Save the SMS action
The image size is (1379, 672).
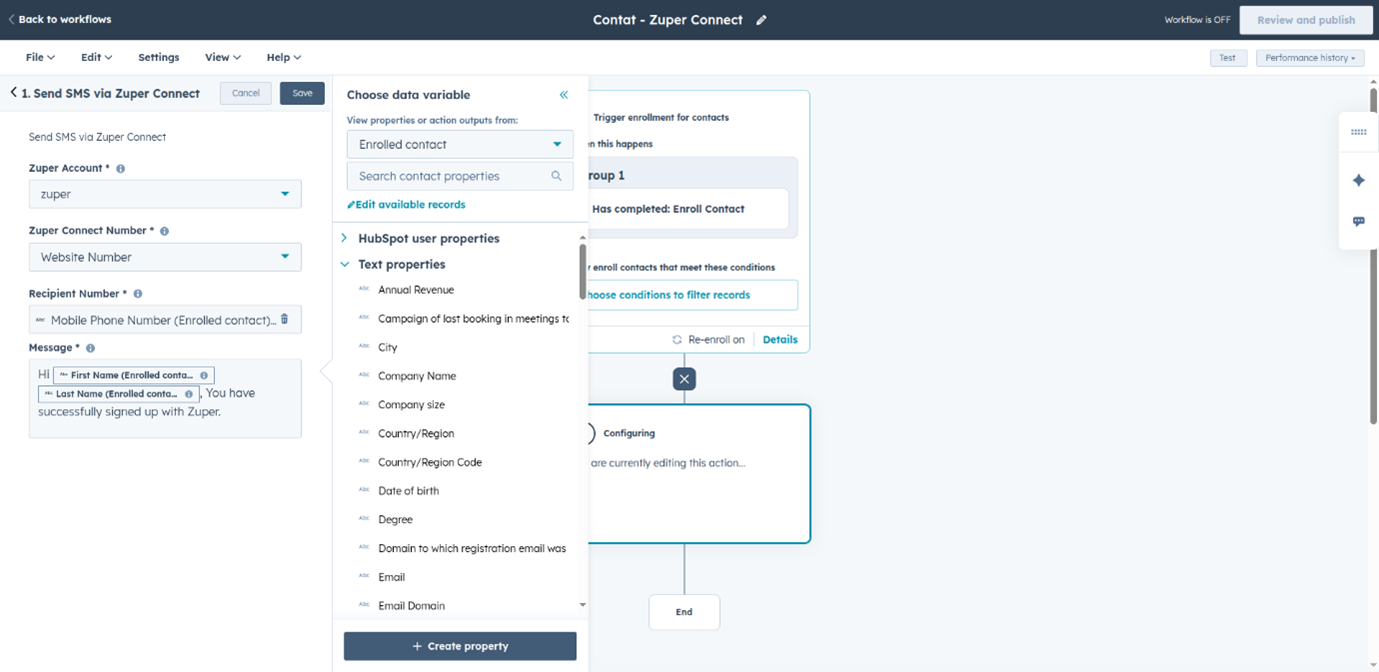[302, 93]
